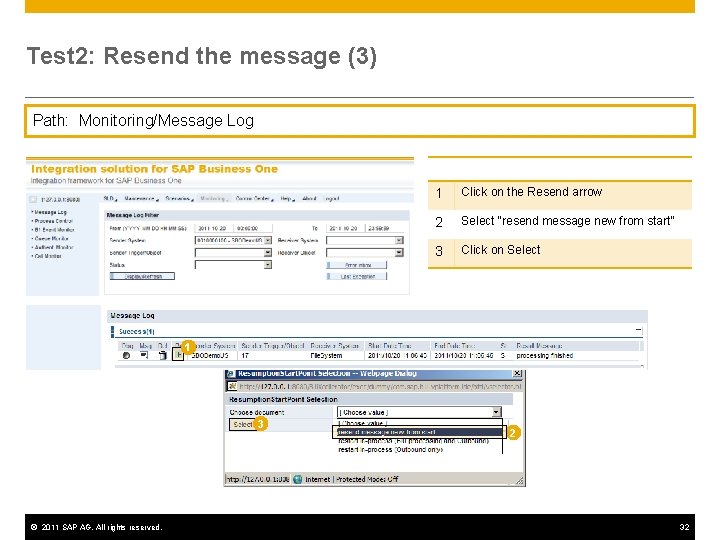Open the Scenarios menu
This screenshot has width=720, height=540.
click(x=179, y=198)
